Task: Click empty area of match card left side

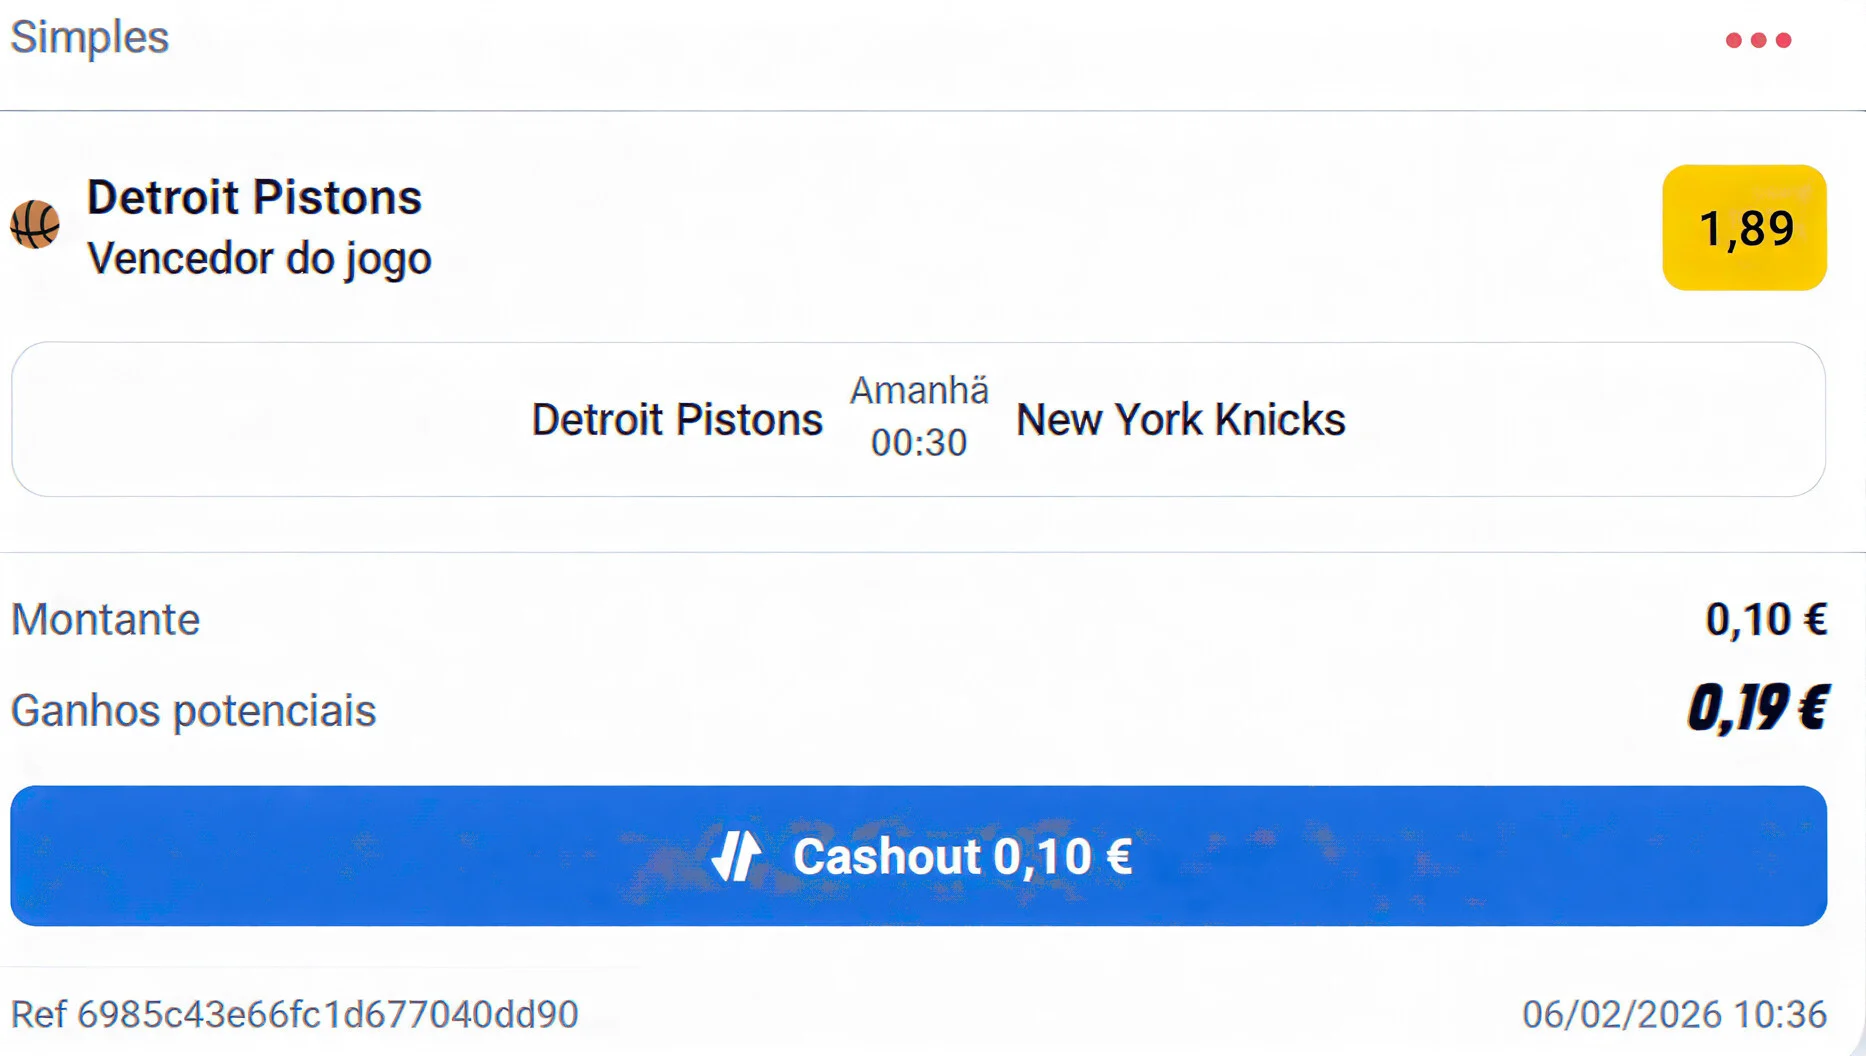Action: click(250, 420)
